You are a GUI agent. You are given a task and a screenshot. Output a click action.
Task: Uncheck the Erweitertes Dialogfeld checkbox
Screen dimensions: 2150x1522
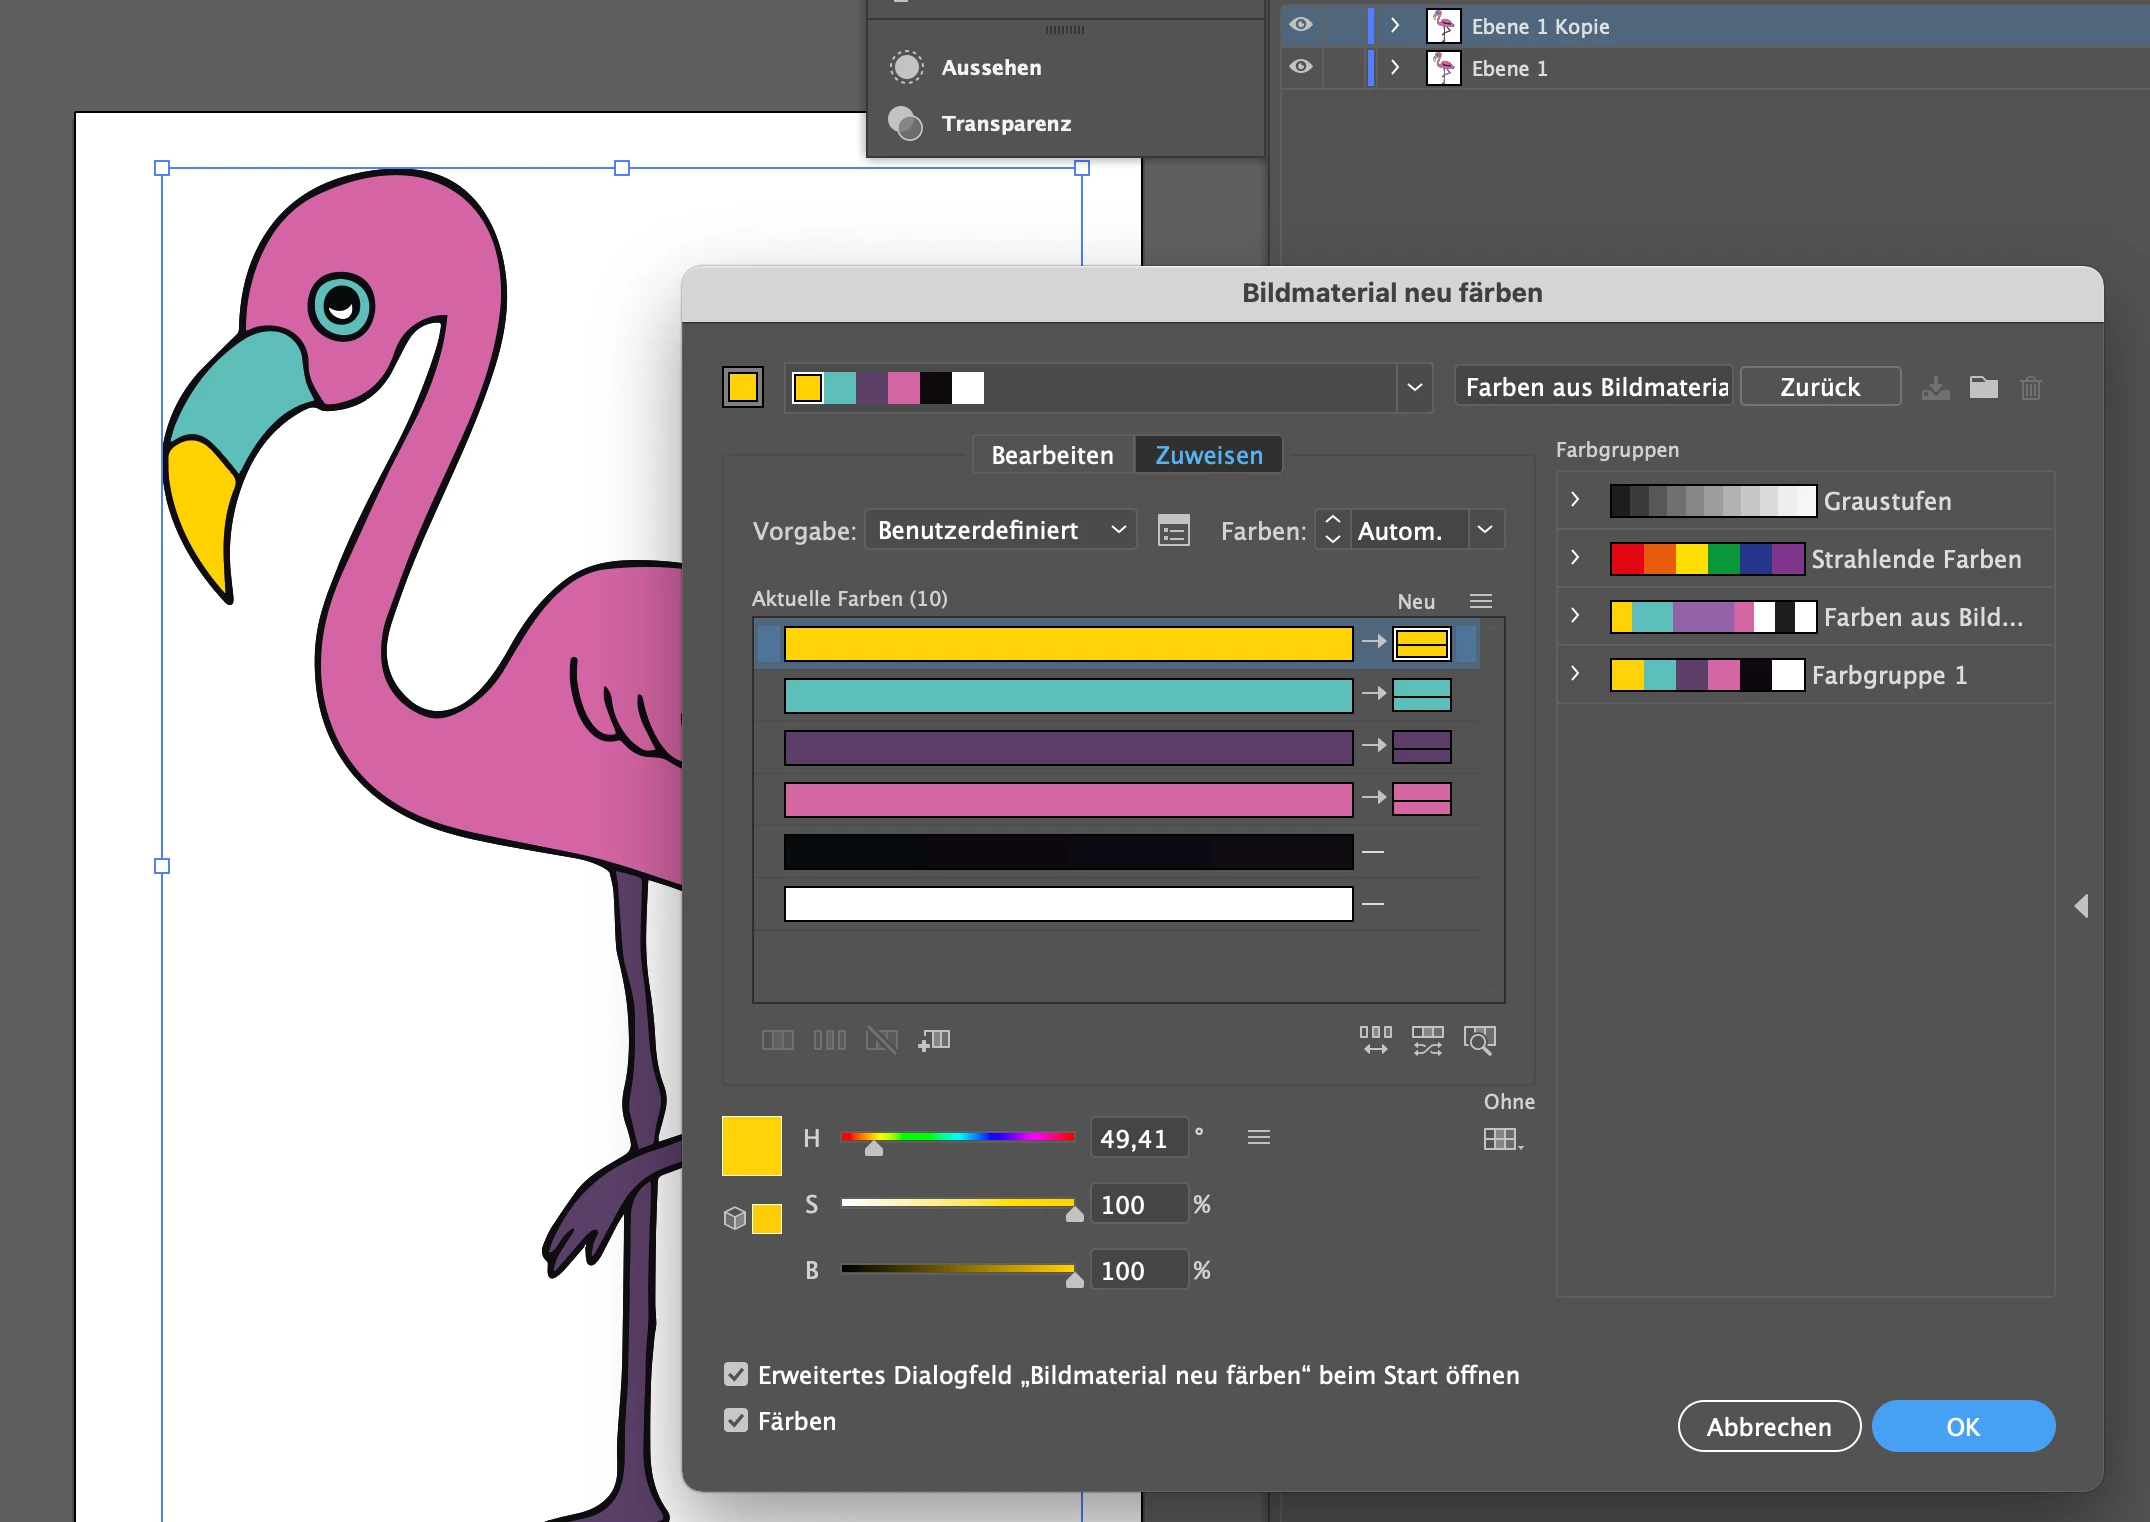[736, 1374]
